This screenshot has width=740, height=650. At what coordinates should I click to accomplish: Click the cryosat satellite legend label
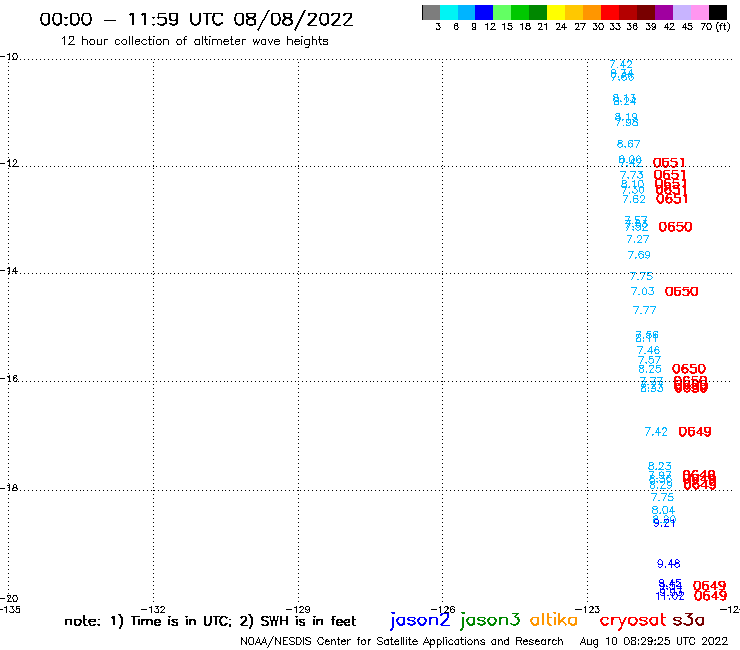click(x=632, y=620)
